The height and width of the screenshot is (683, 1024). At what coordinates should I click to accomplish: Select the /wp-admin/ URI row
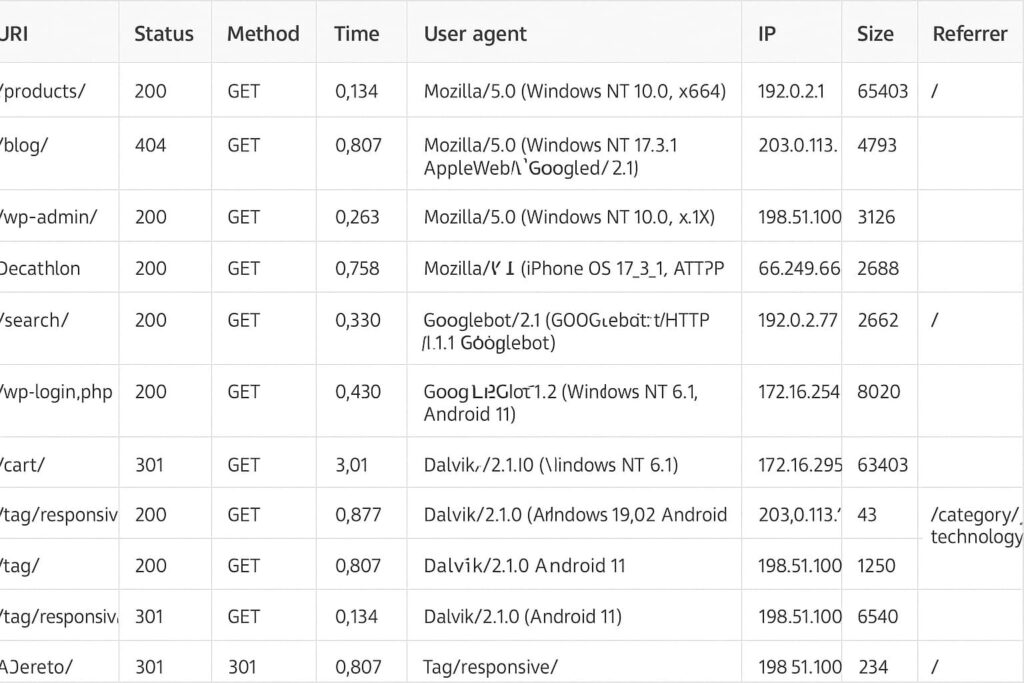tap(49, 217)
